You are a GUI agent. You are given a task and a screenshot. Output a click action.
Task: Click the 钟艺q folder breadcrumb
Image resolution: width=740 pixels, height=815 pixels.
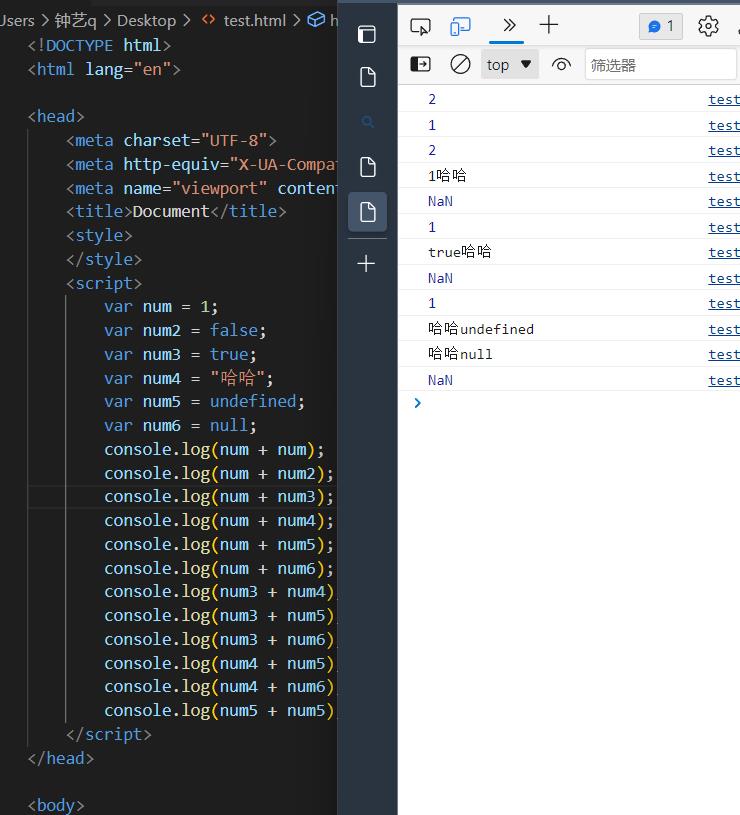click(75, 21)
